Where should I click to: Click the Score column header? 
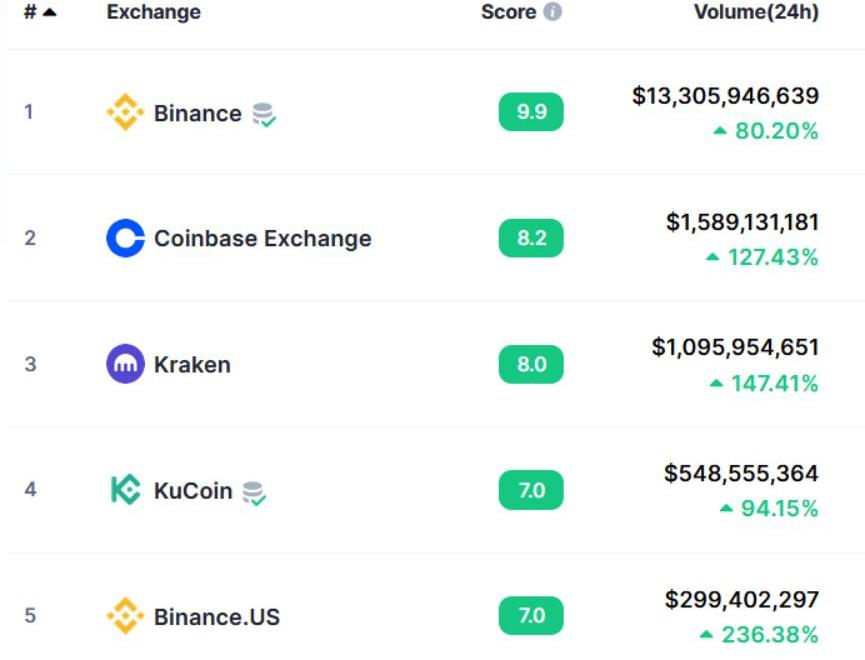click(508, 13)
